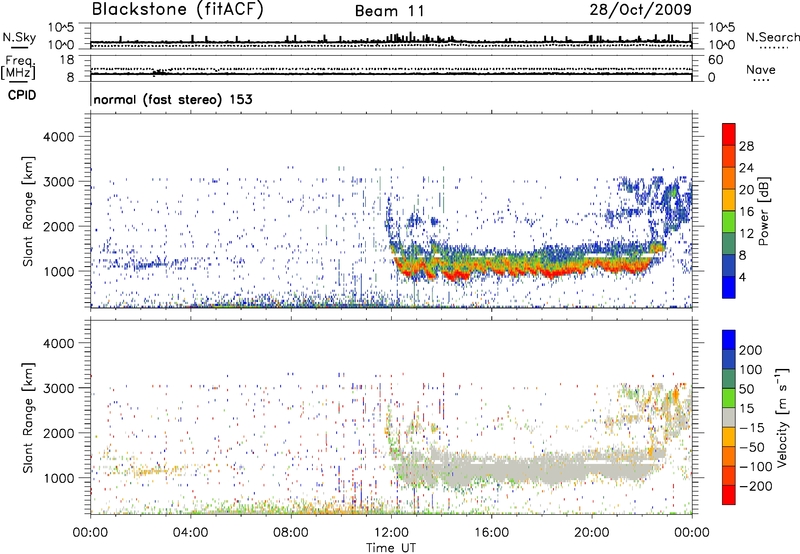The width and height of the screenshot is (800, 554).
Task: Click the '20:00' time axis label
Action: (592, 532)
